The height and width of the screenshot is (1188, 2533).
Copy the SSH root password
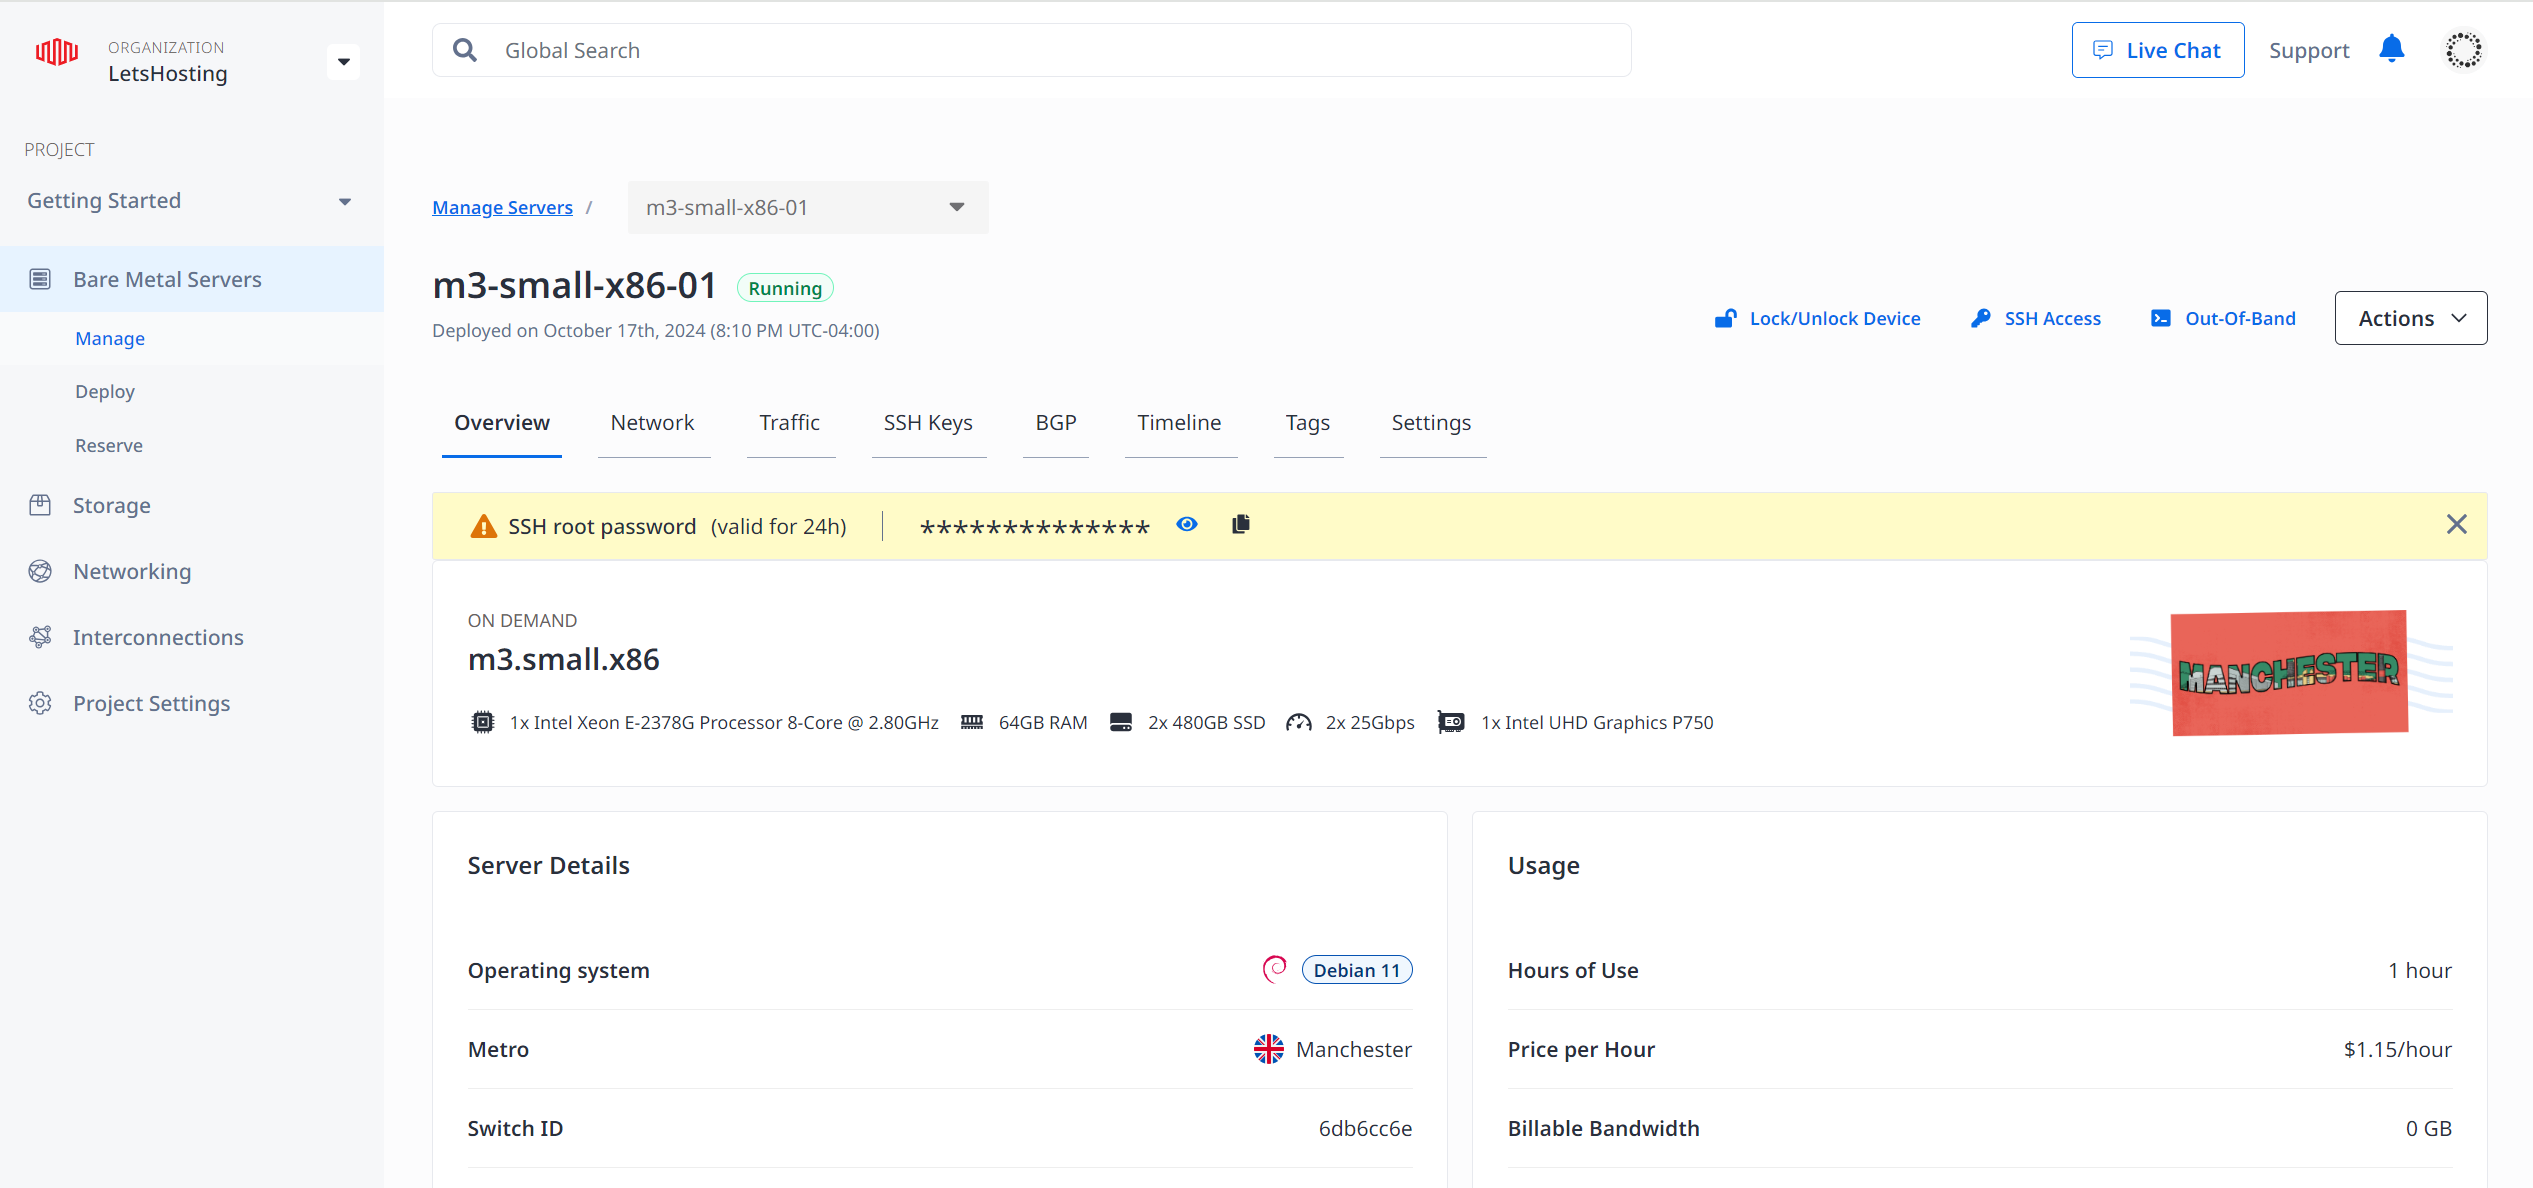tap(1241, 524)
